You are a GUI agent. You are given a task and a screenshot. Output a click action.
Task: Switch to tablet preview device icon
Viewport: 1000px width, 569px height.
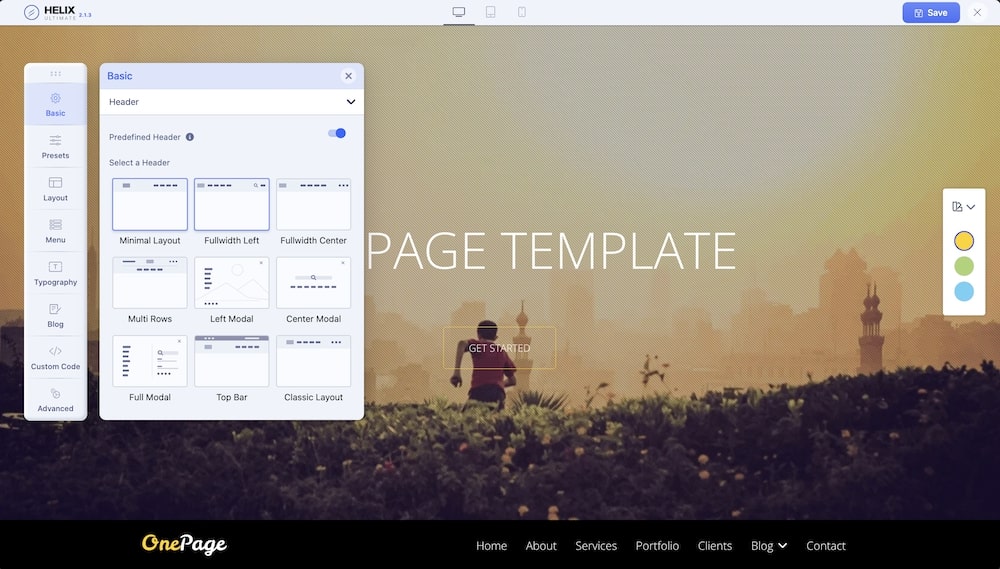tap(490, 12)
